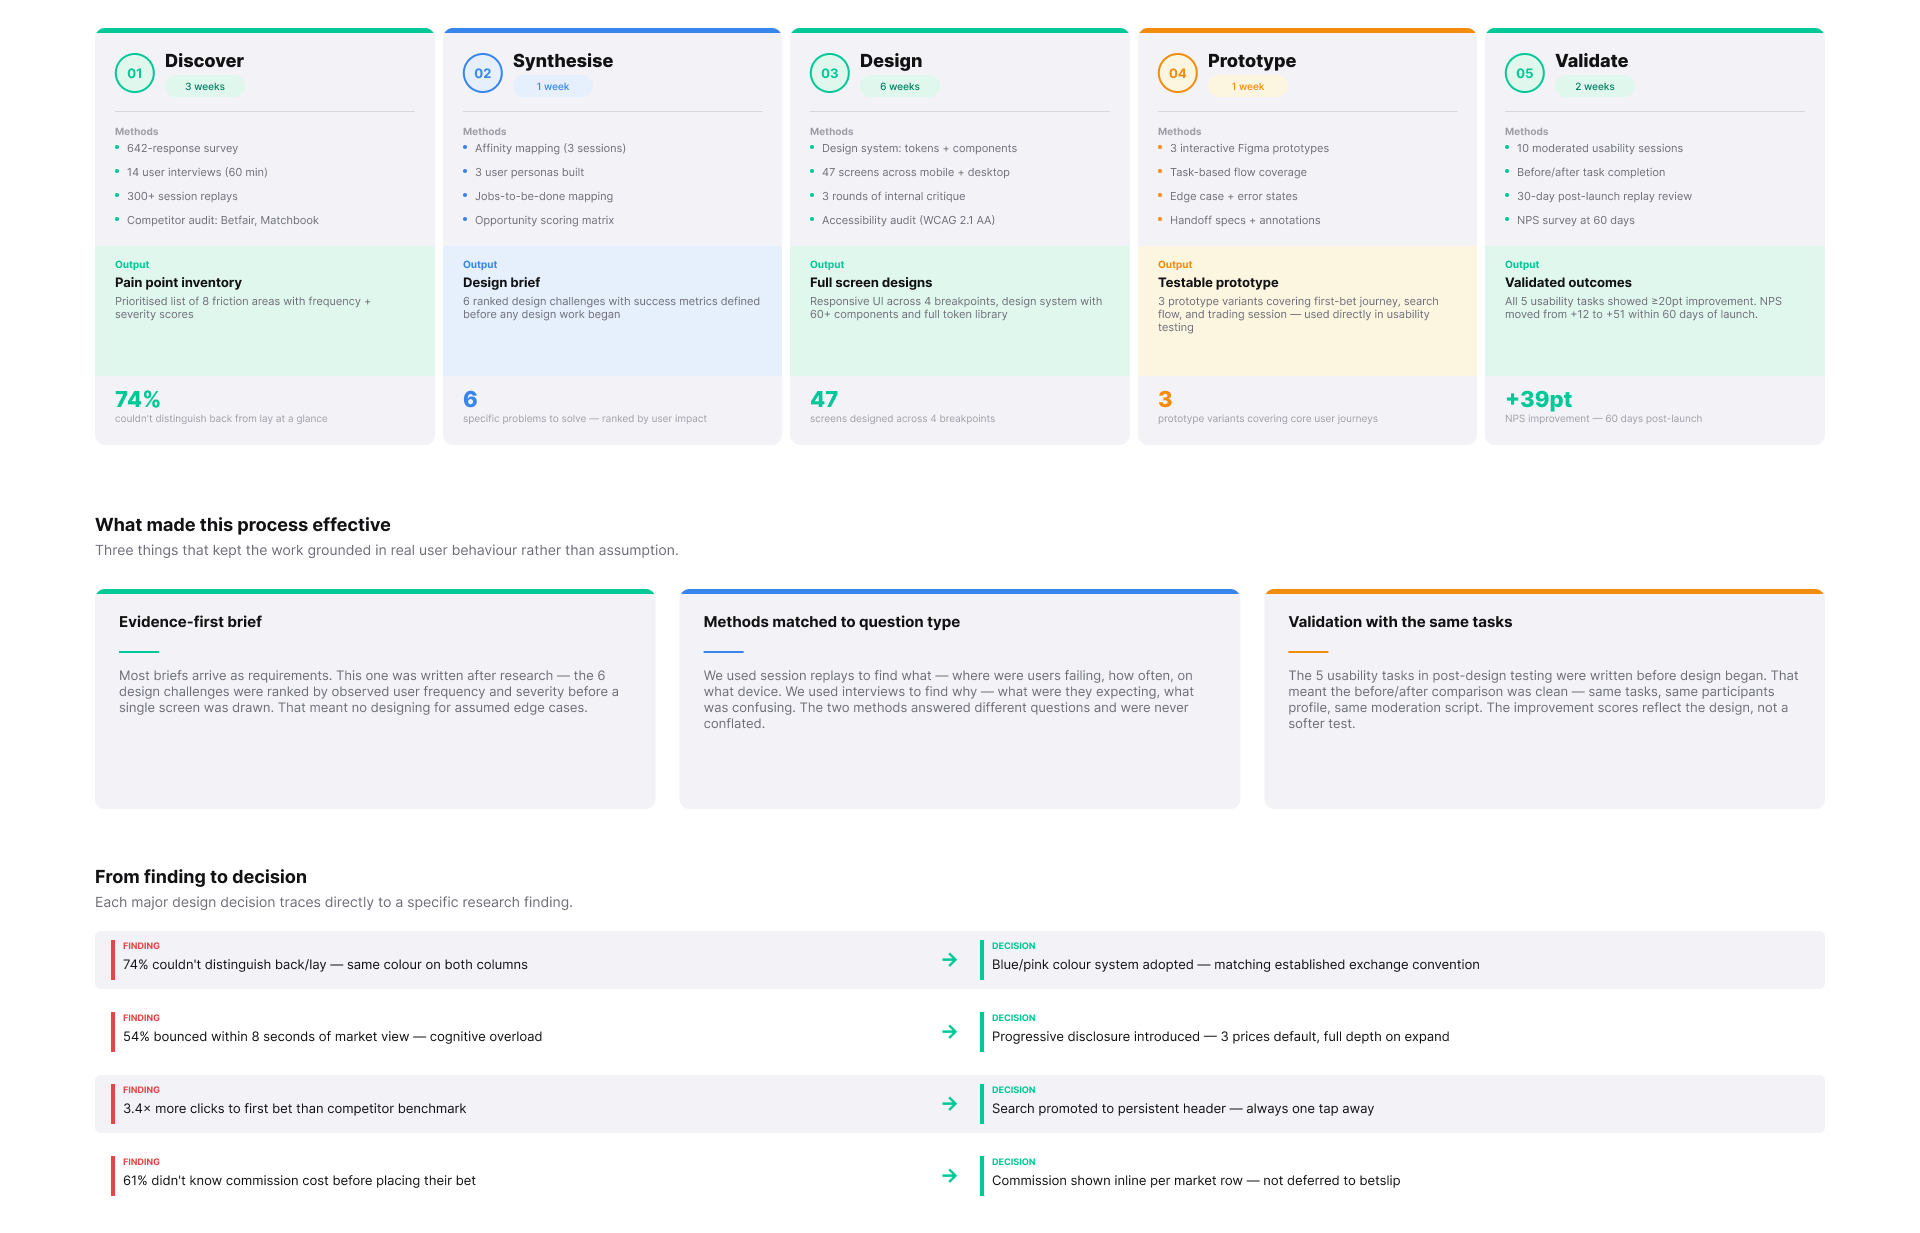Image resolution: width=1920 pixels, height=1233 pixels.
Task: Click the 01 Discover step circle
Action: tap(135, 73)
